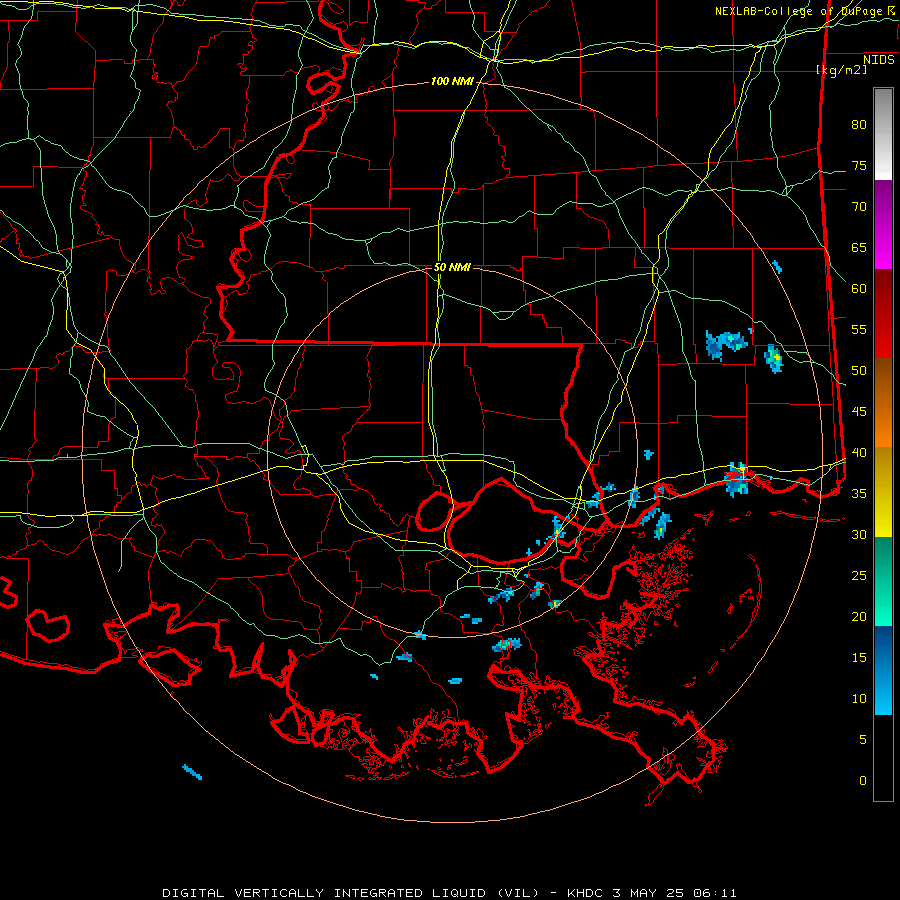
Task: Click the scale value "35"
Action: (859, 494)
